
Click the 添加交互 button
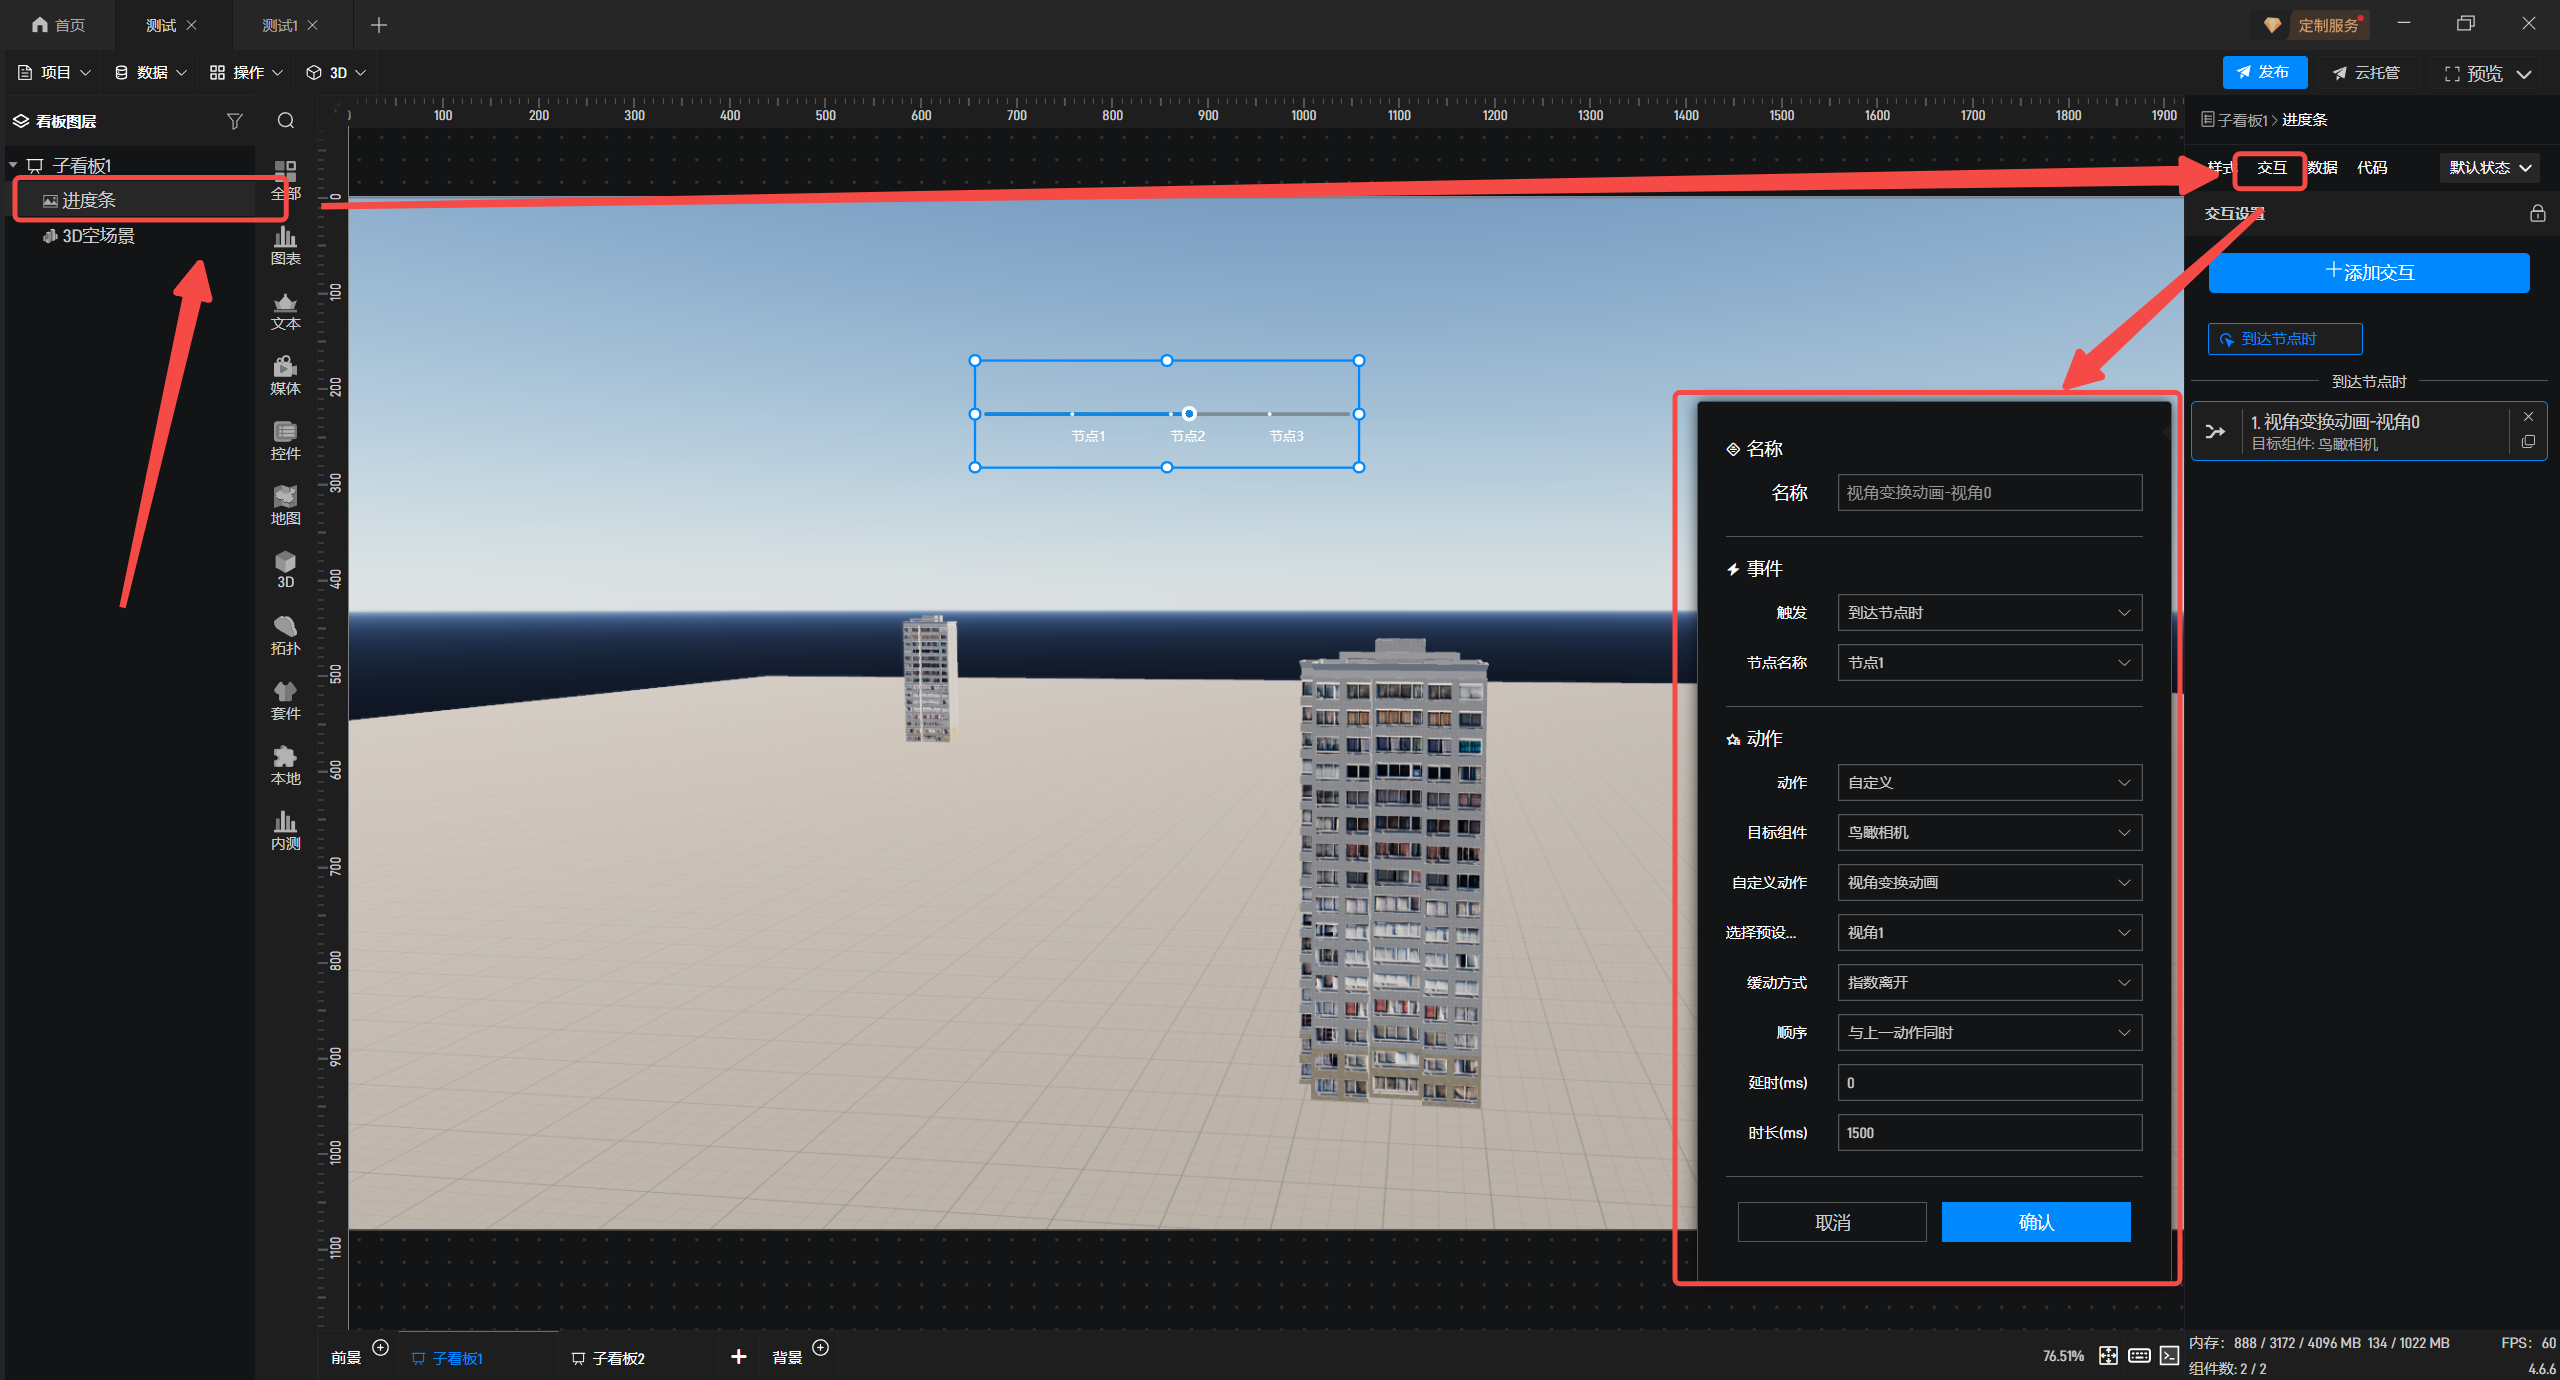pos(2368,272)
